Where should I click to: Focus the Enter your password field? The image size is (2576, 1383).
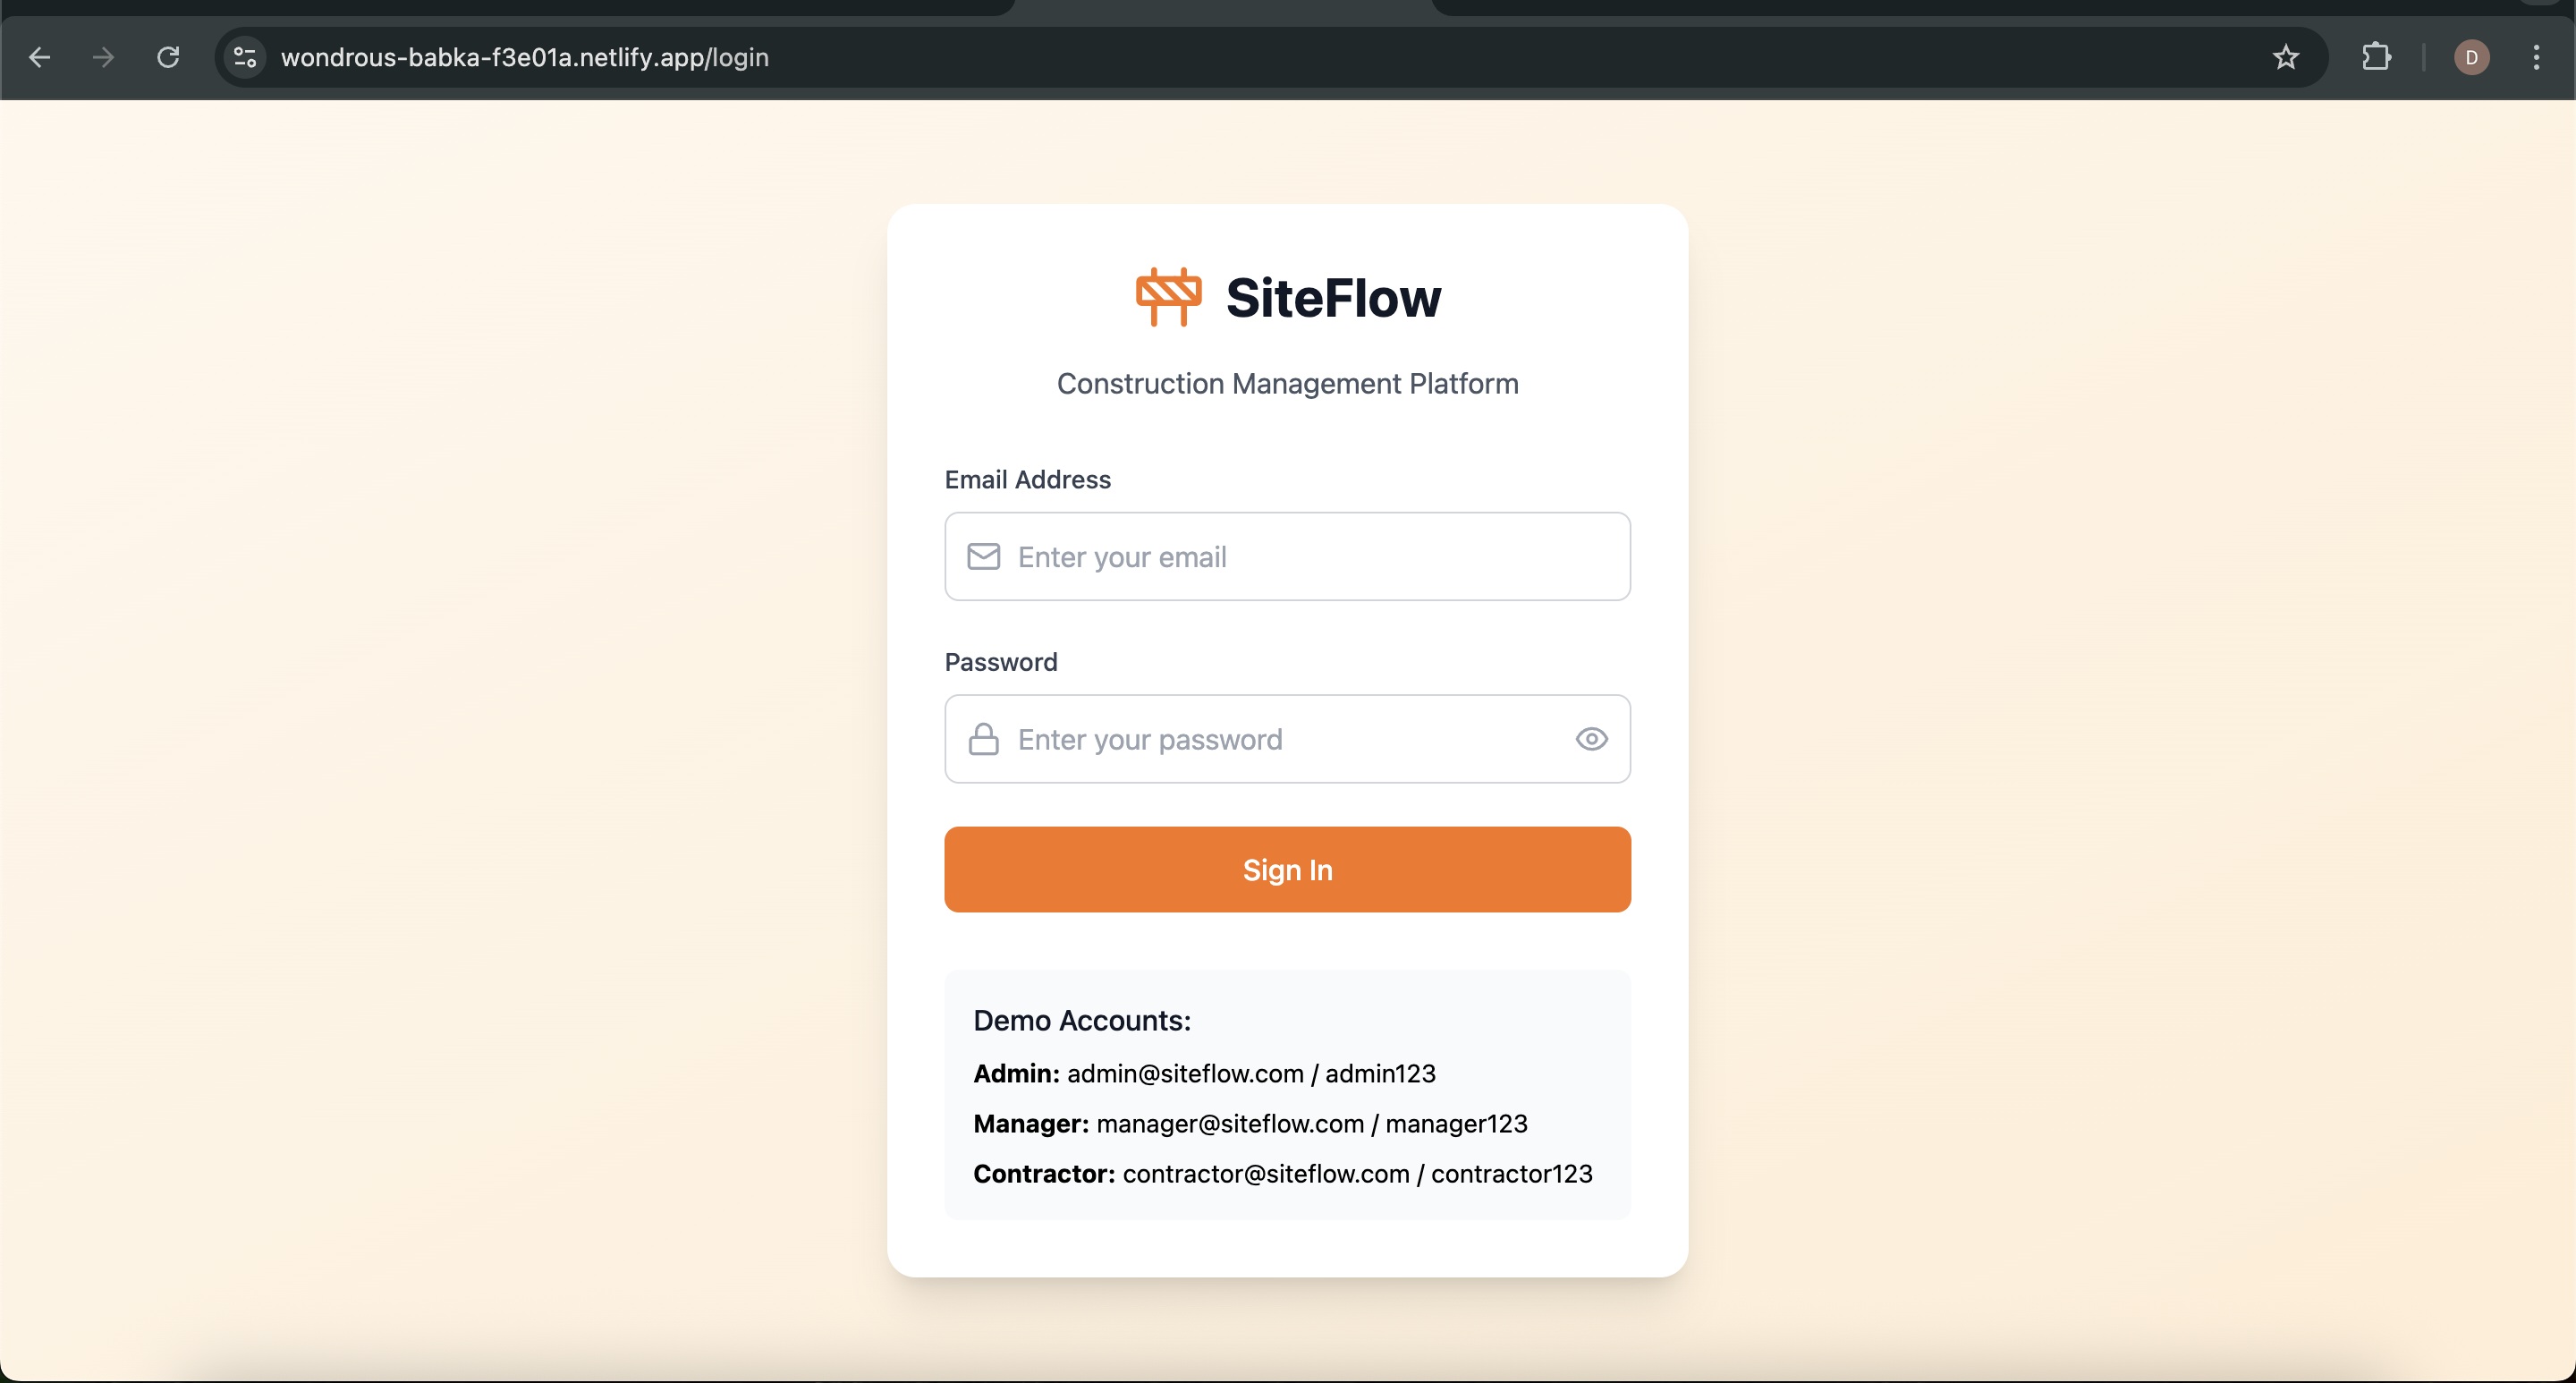tap(1280, 740)
